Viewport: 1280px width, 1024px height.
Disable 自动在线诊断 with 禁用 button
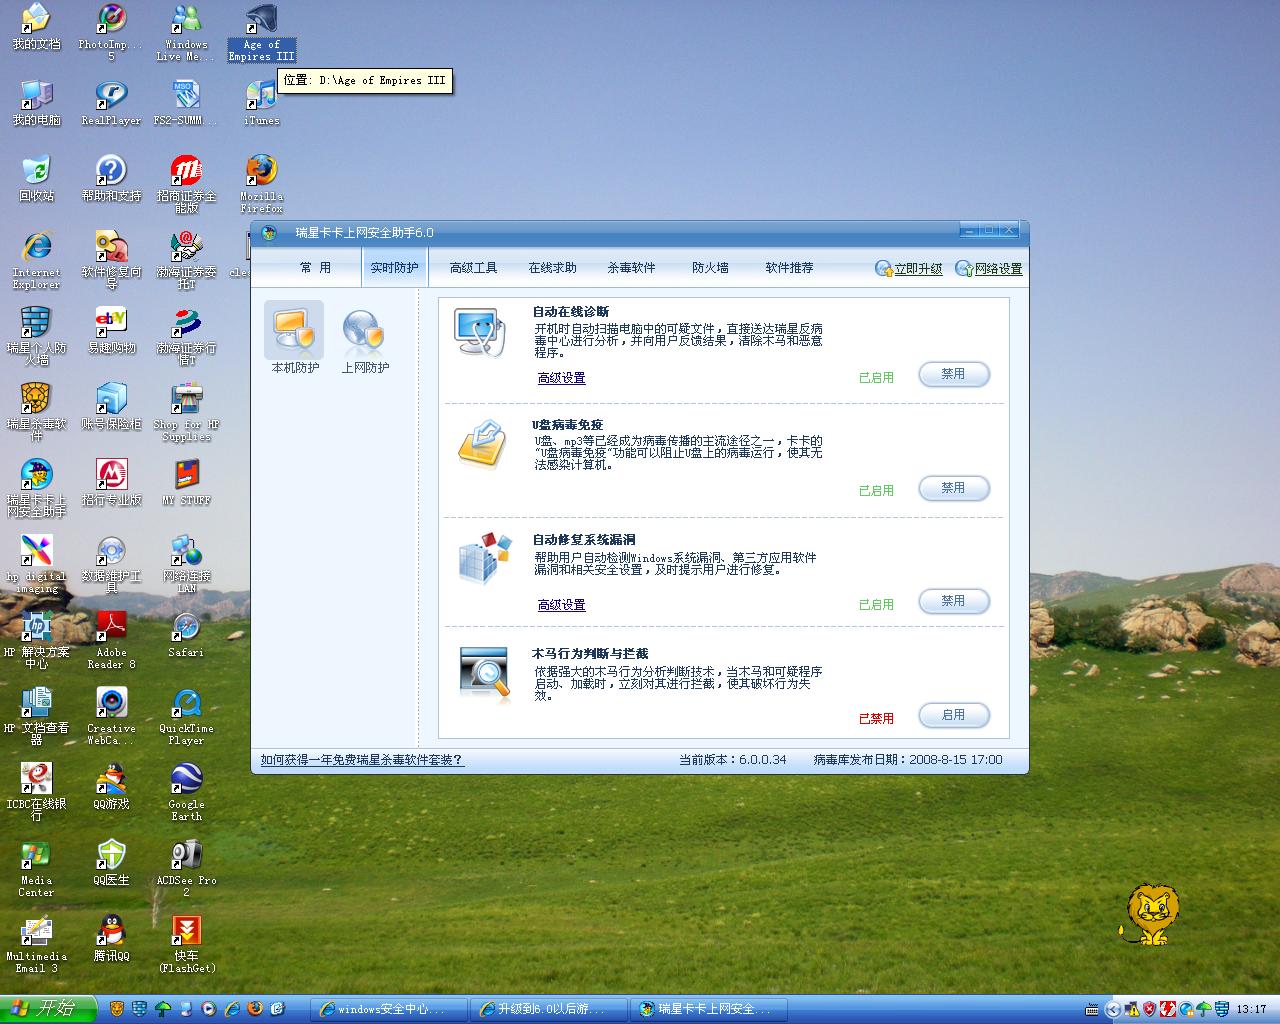pos(954,374)
